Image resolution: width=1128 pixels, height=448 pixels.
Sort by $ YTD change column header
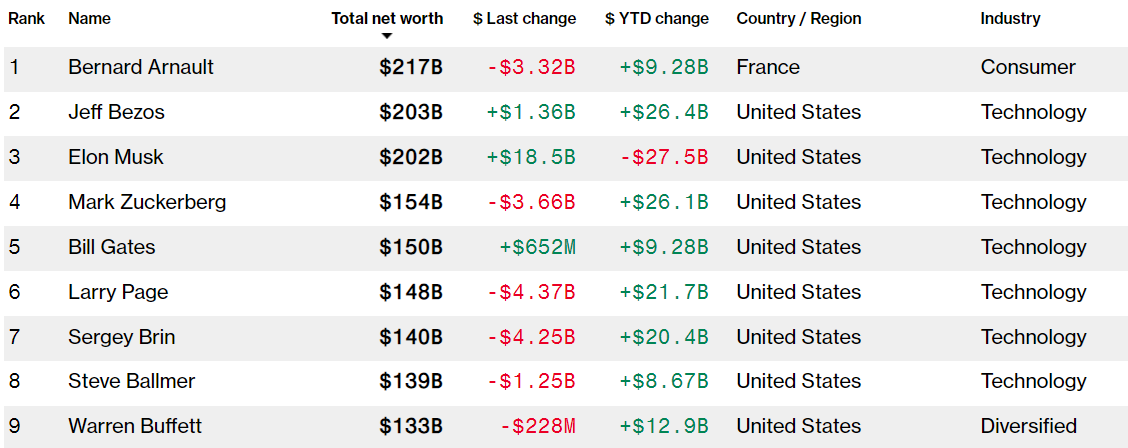tap(656, 18)
